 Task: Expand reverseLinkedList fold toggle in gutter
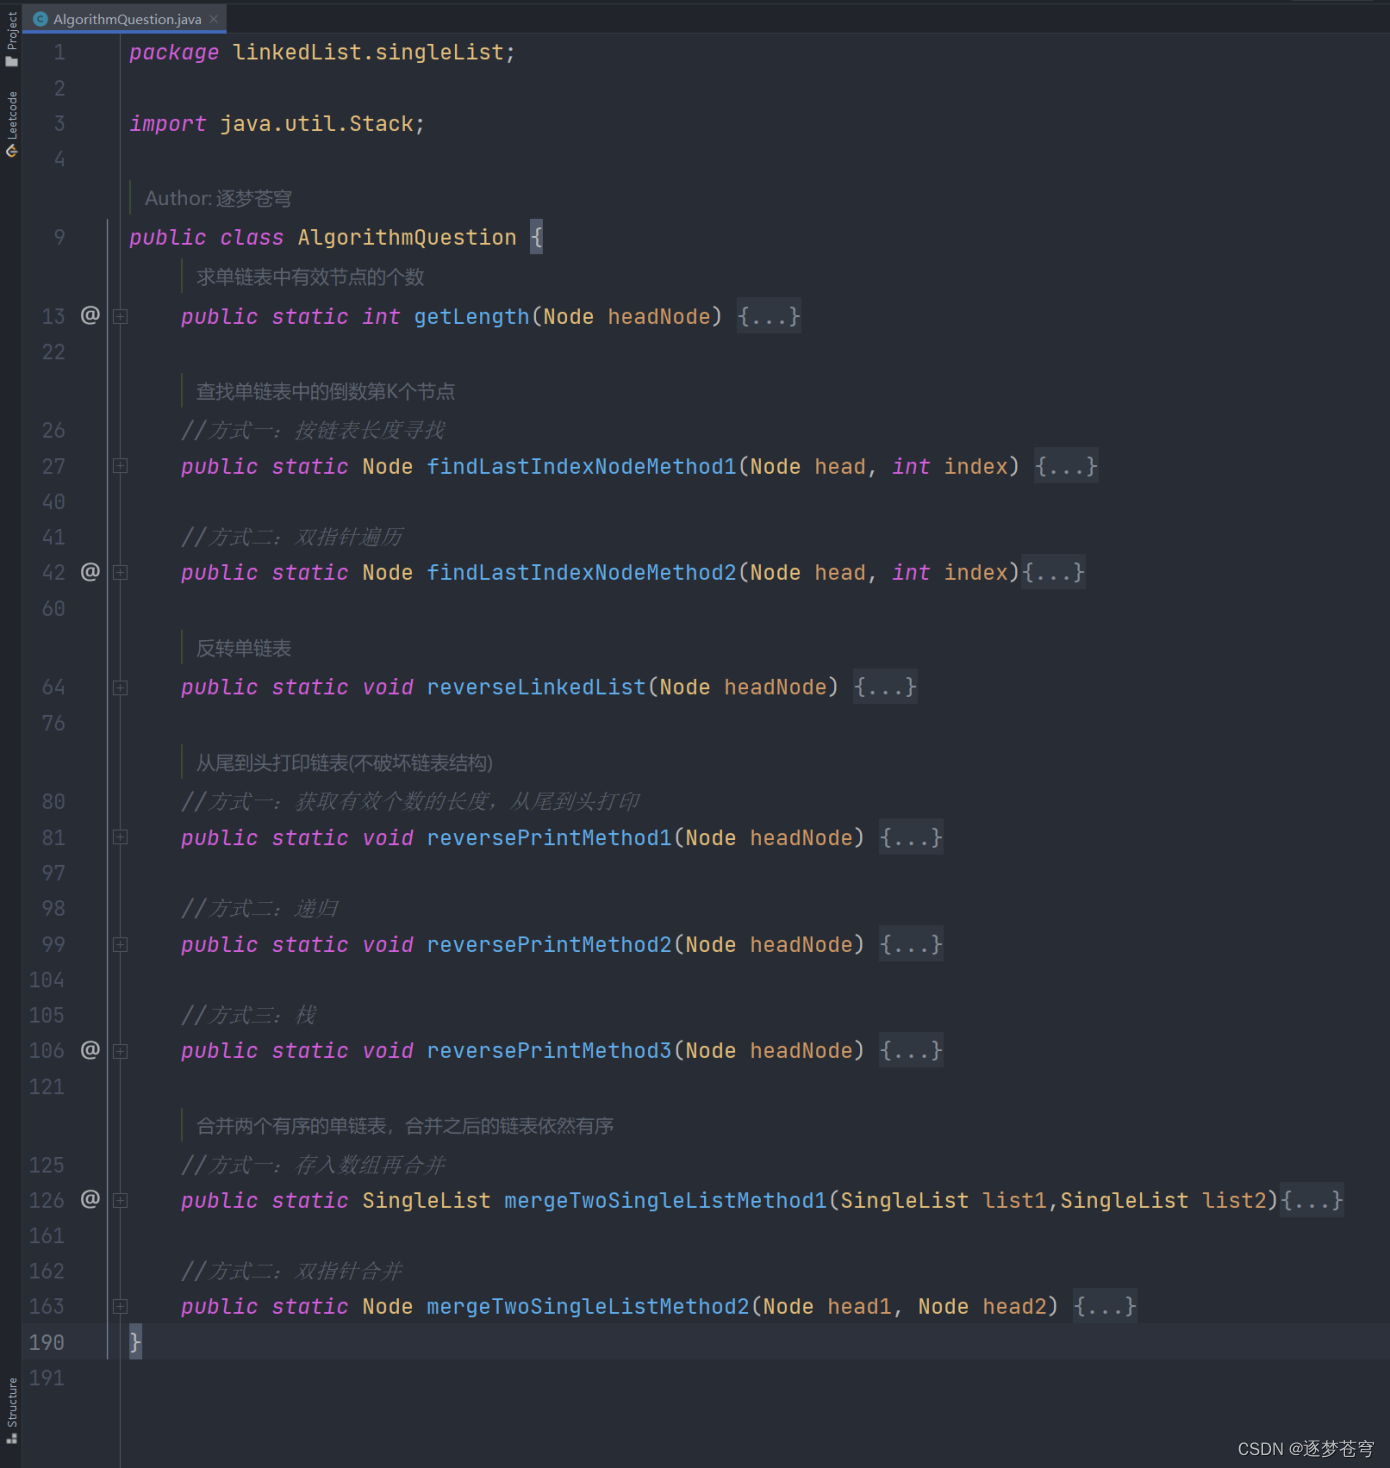[x=120, y=688]
